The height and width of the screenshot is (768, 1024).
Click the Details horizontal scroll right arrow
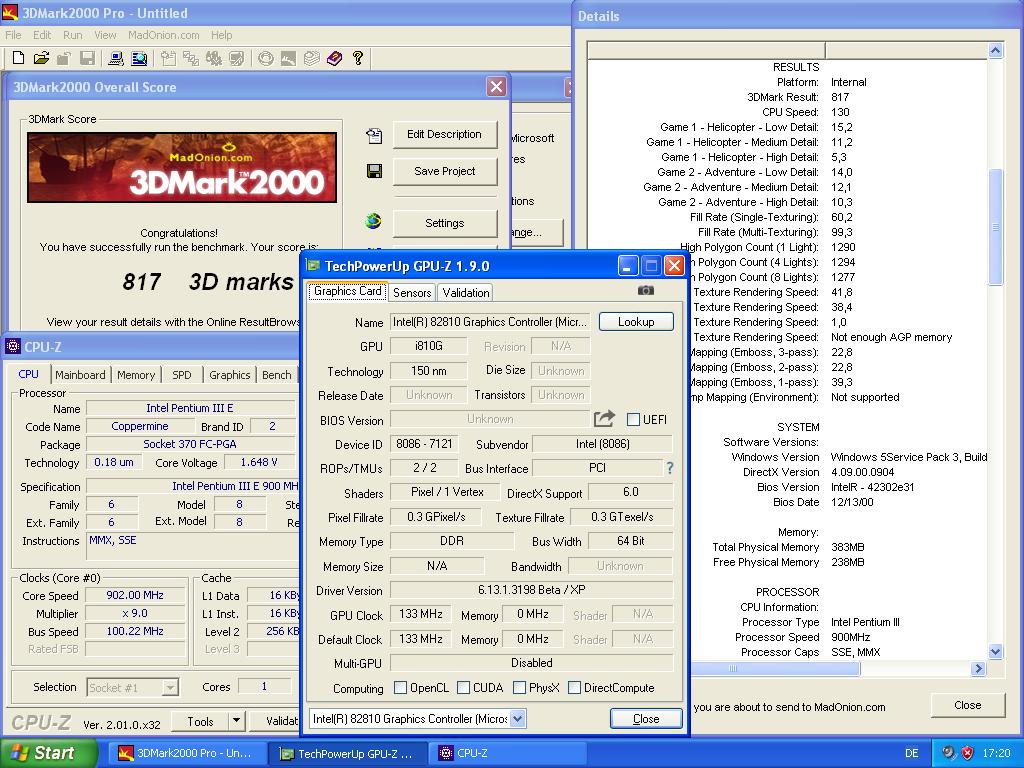tap(978, 668)
